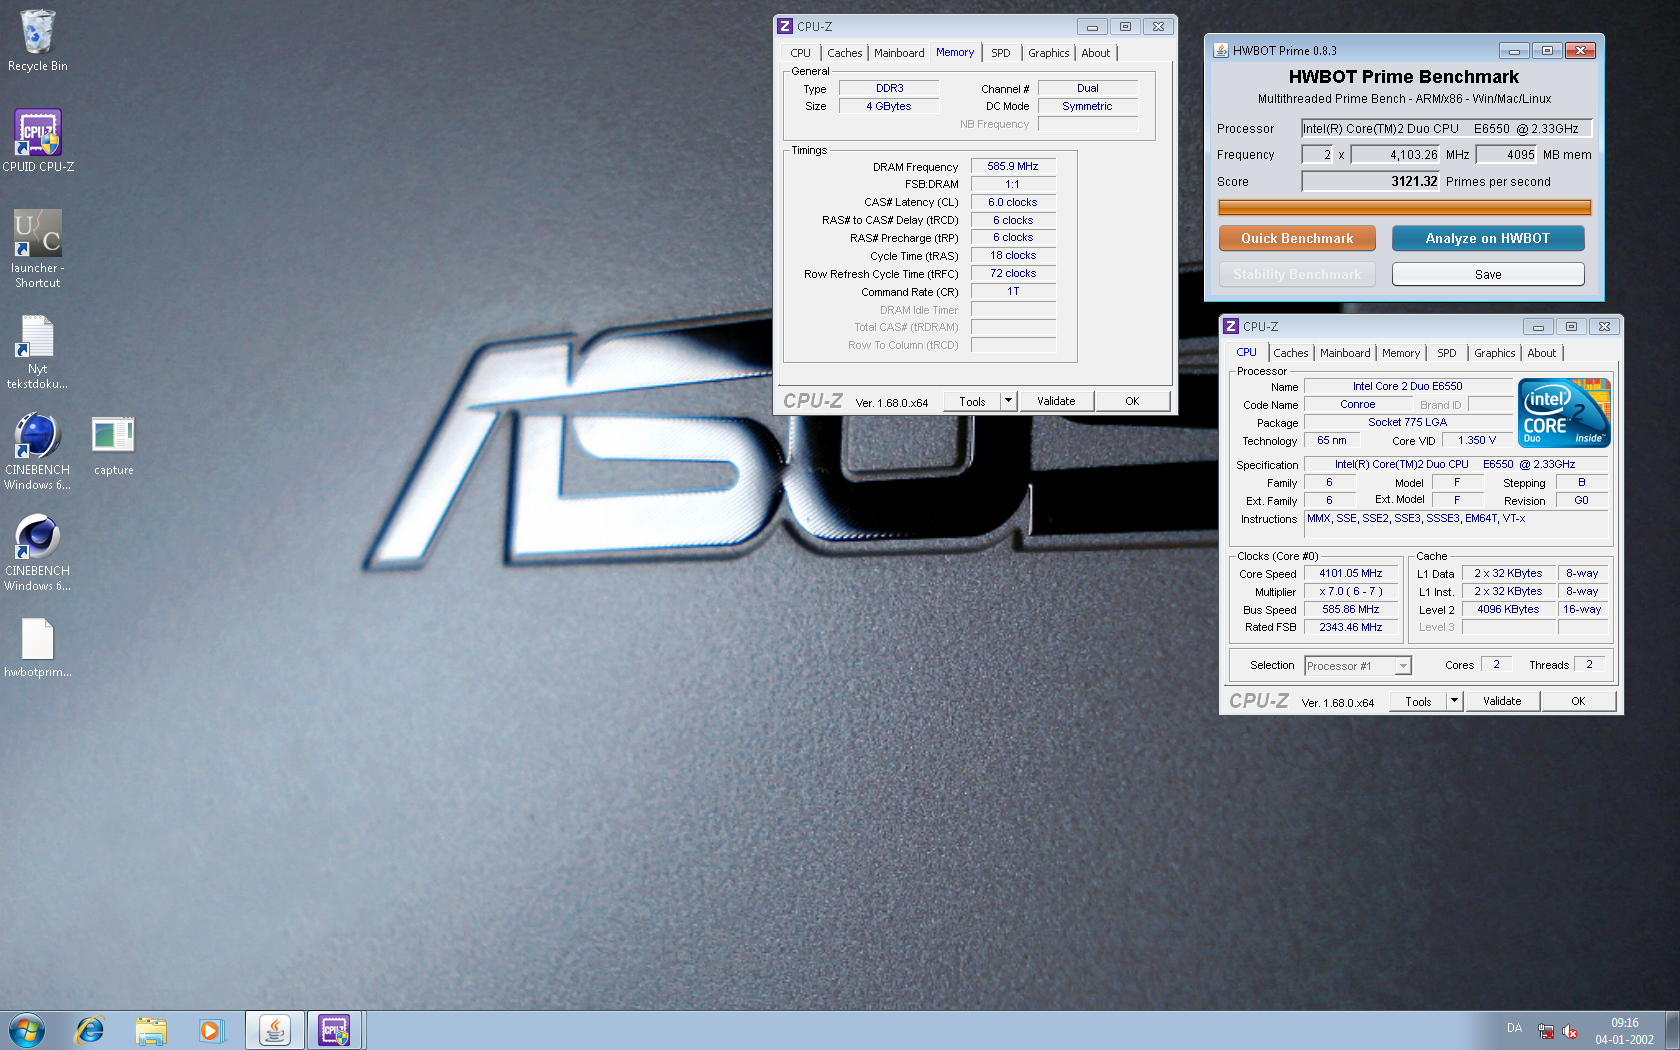
Task: Click the Score field showing 3121.32
Action: click(x=1370, y=181)
